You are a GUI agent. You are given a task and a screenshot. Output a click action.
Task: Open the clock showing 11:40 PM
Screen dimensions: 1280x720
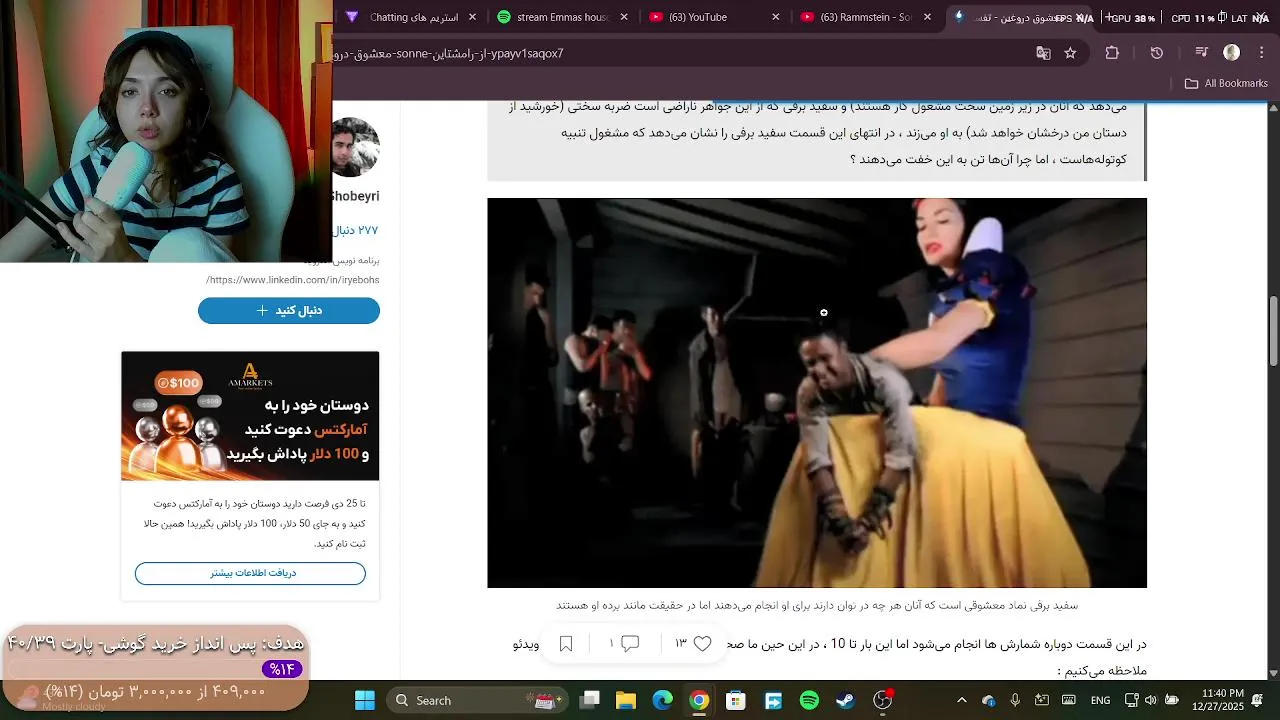tap(1217, 700)
